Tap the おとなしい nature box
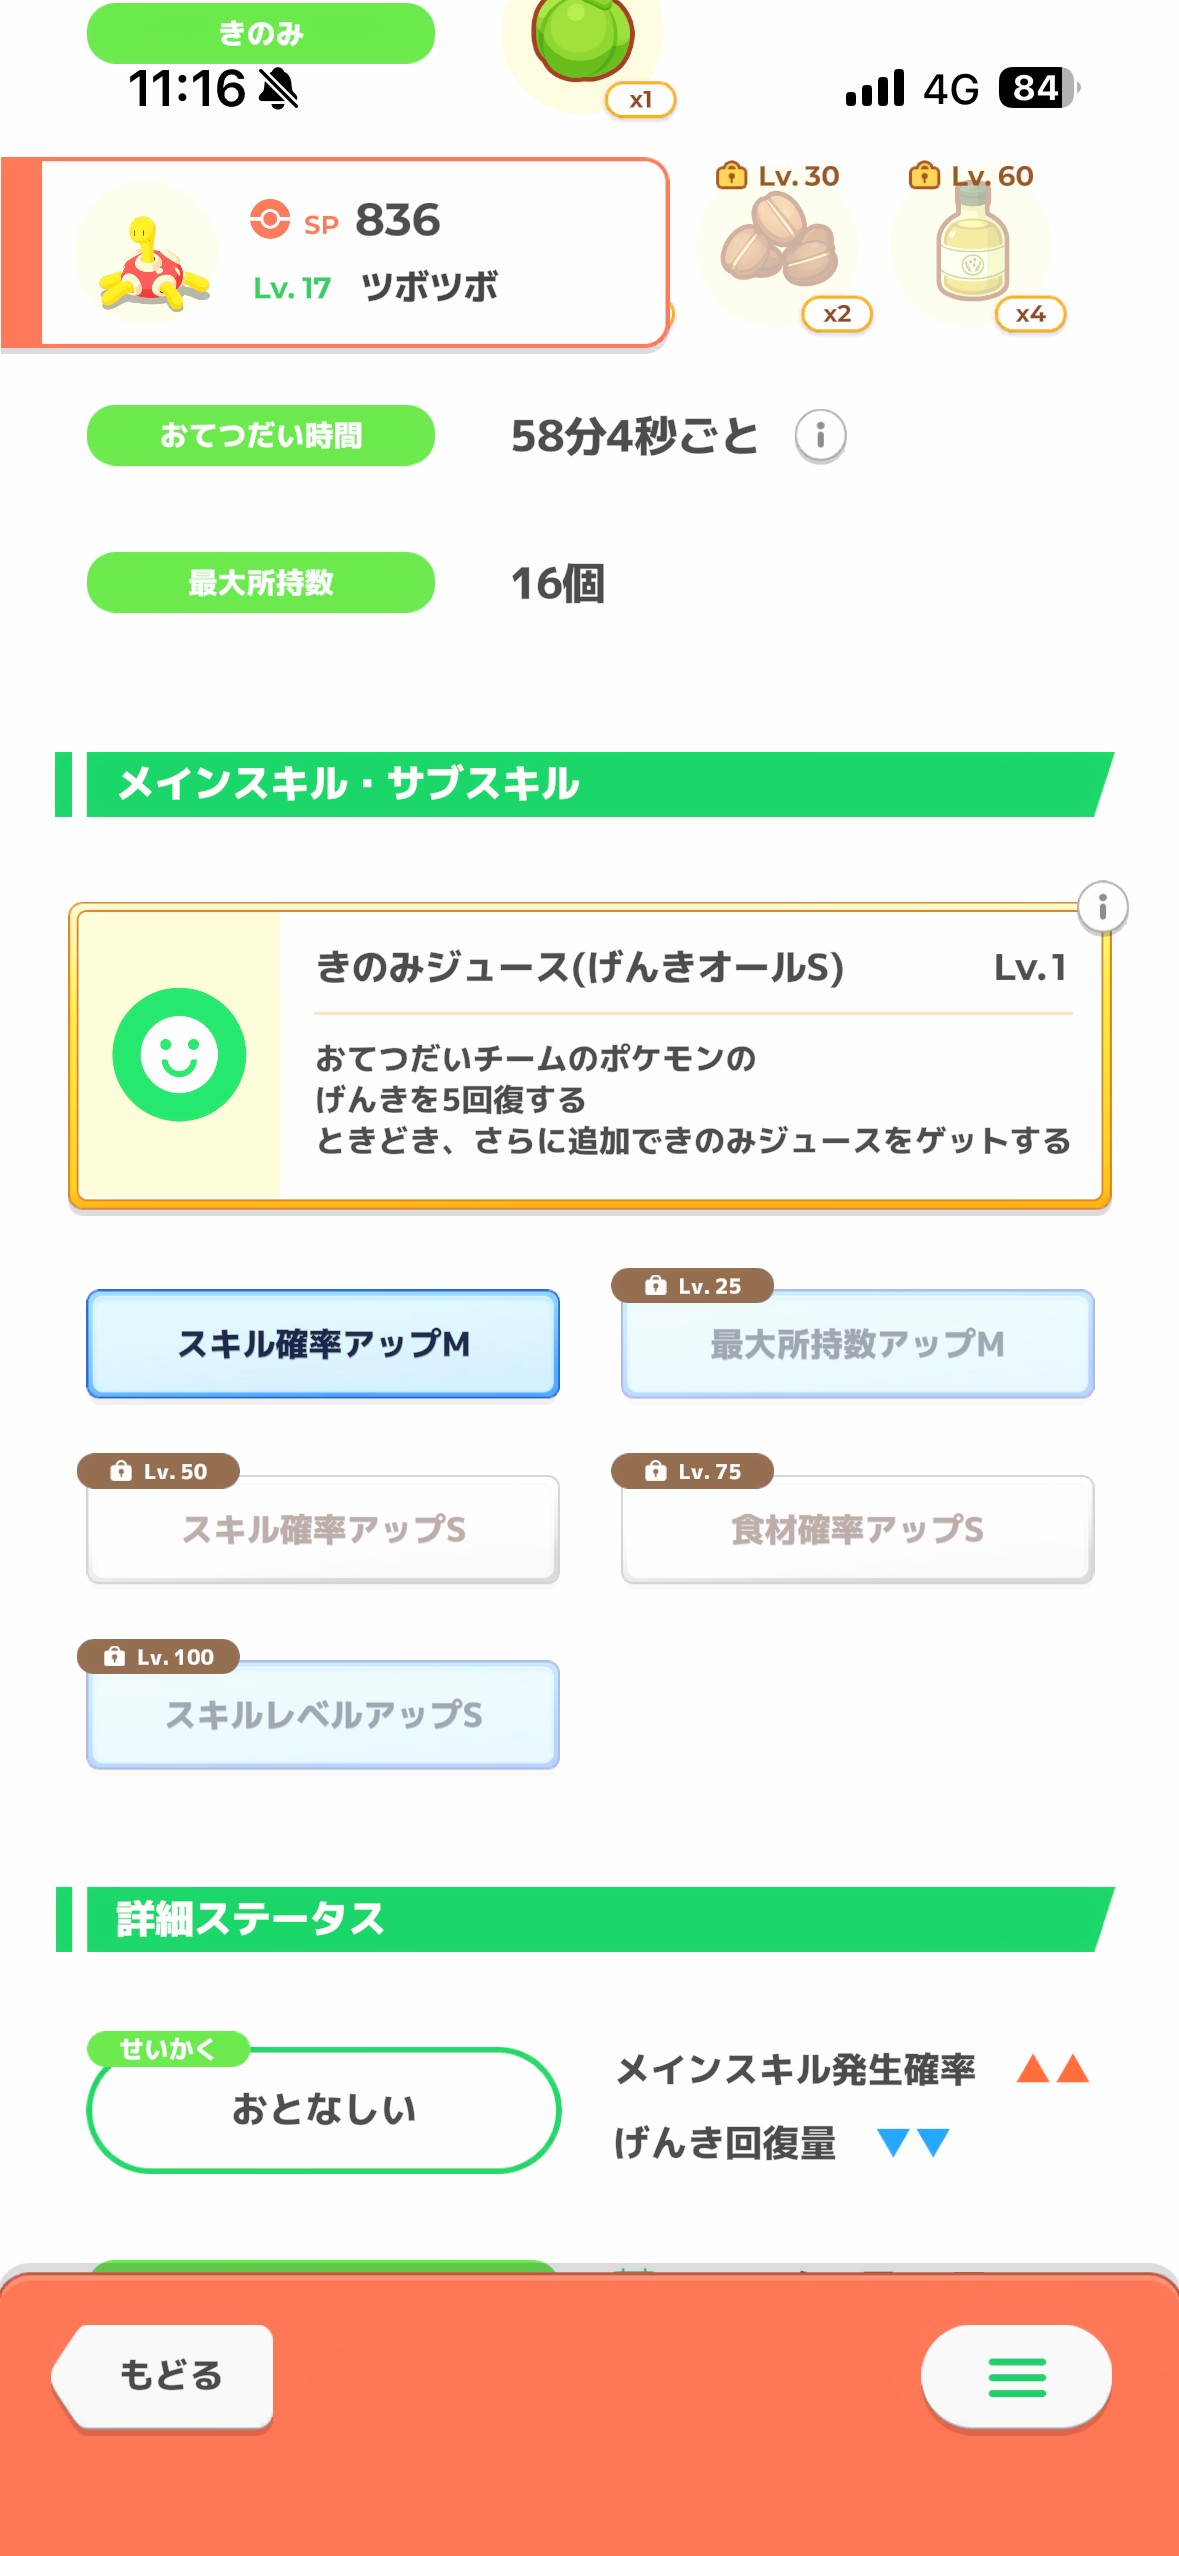 pos(323,2109)
